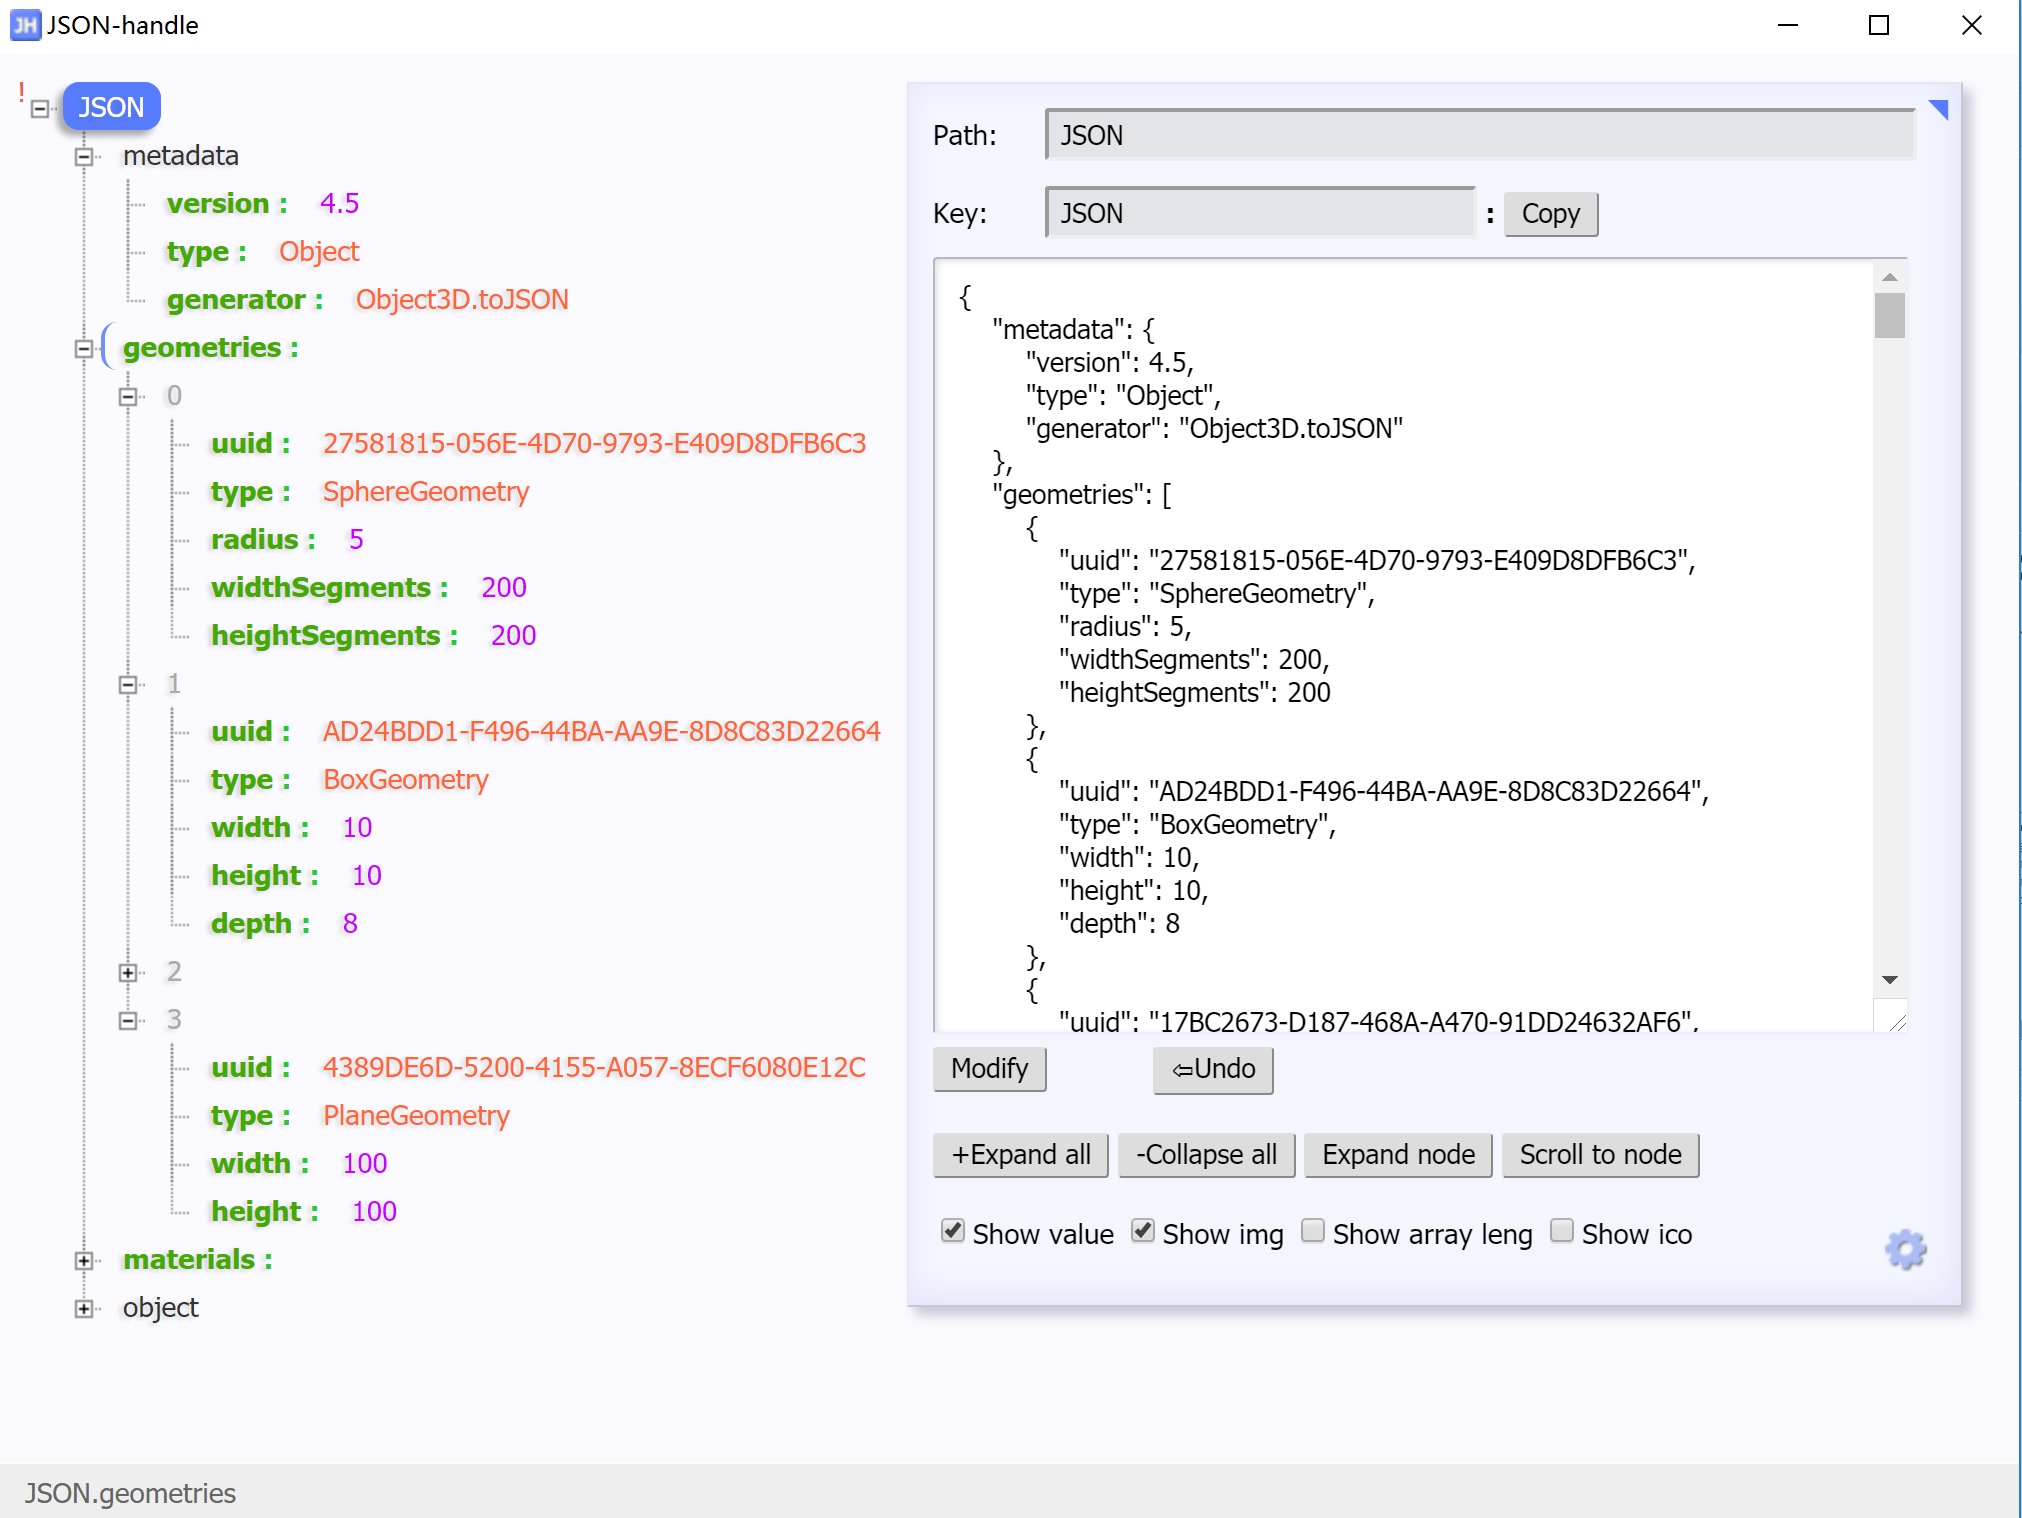The width and height of the screenshot is (2022, 1518).
Task: Expand geometry node 2 in the tree
Action: (x=128, y=972)
